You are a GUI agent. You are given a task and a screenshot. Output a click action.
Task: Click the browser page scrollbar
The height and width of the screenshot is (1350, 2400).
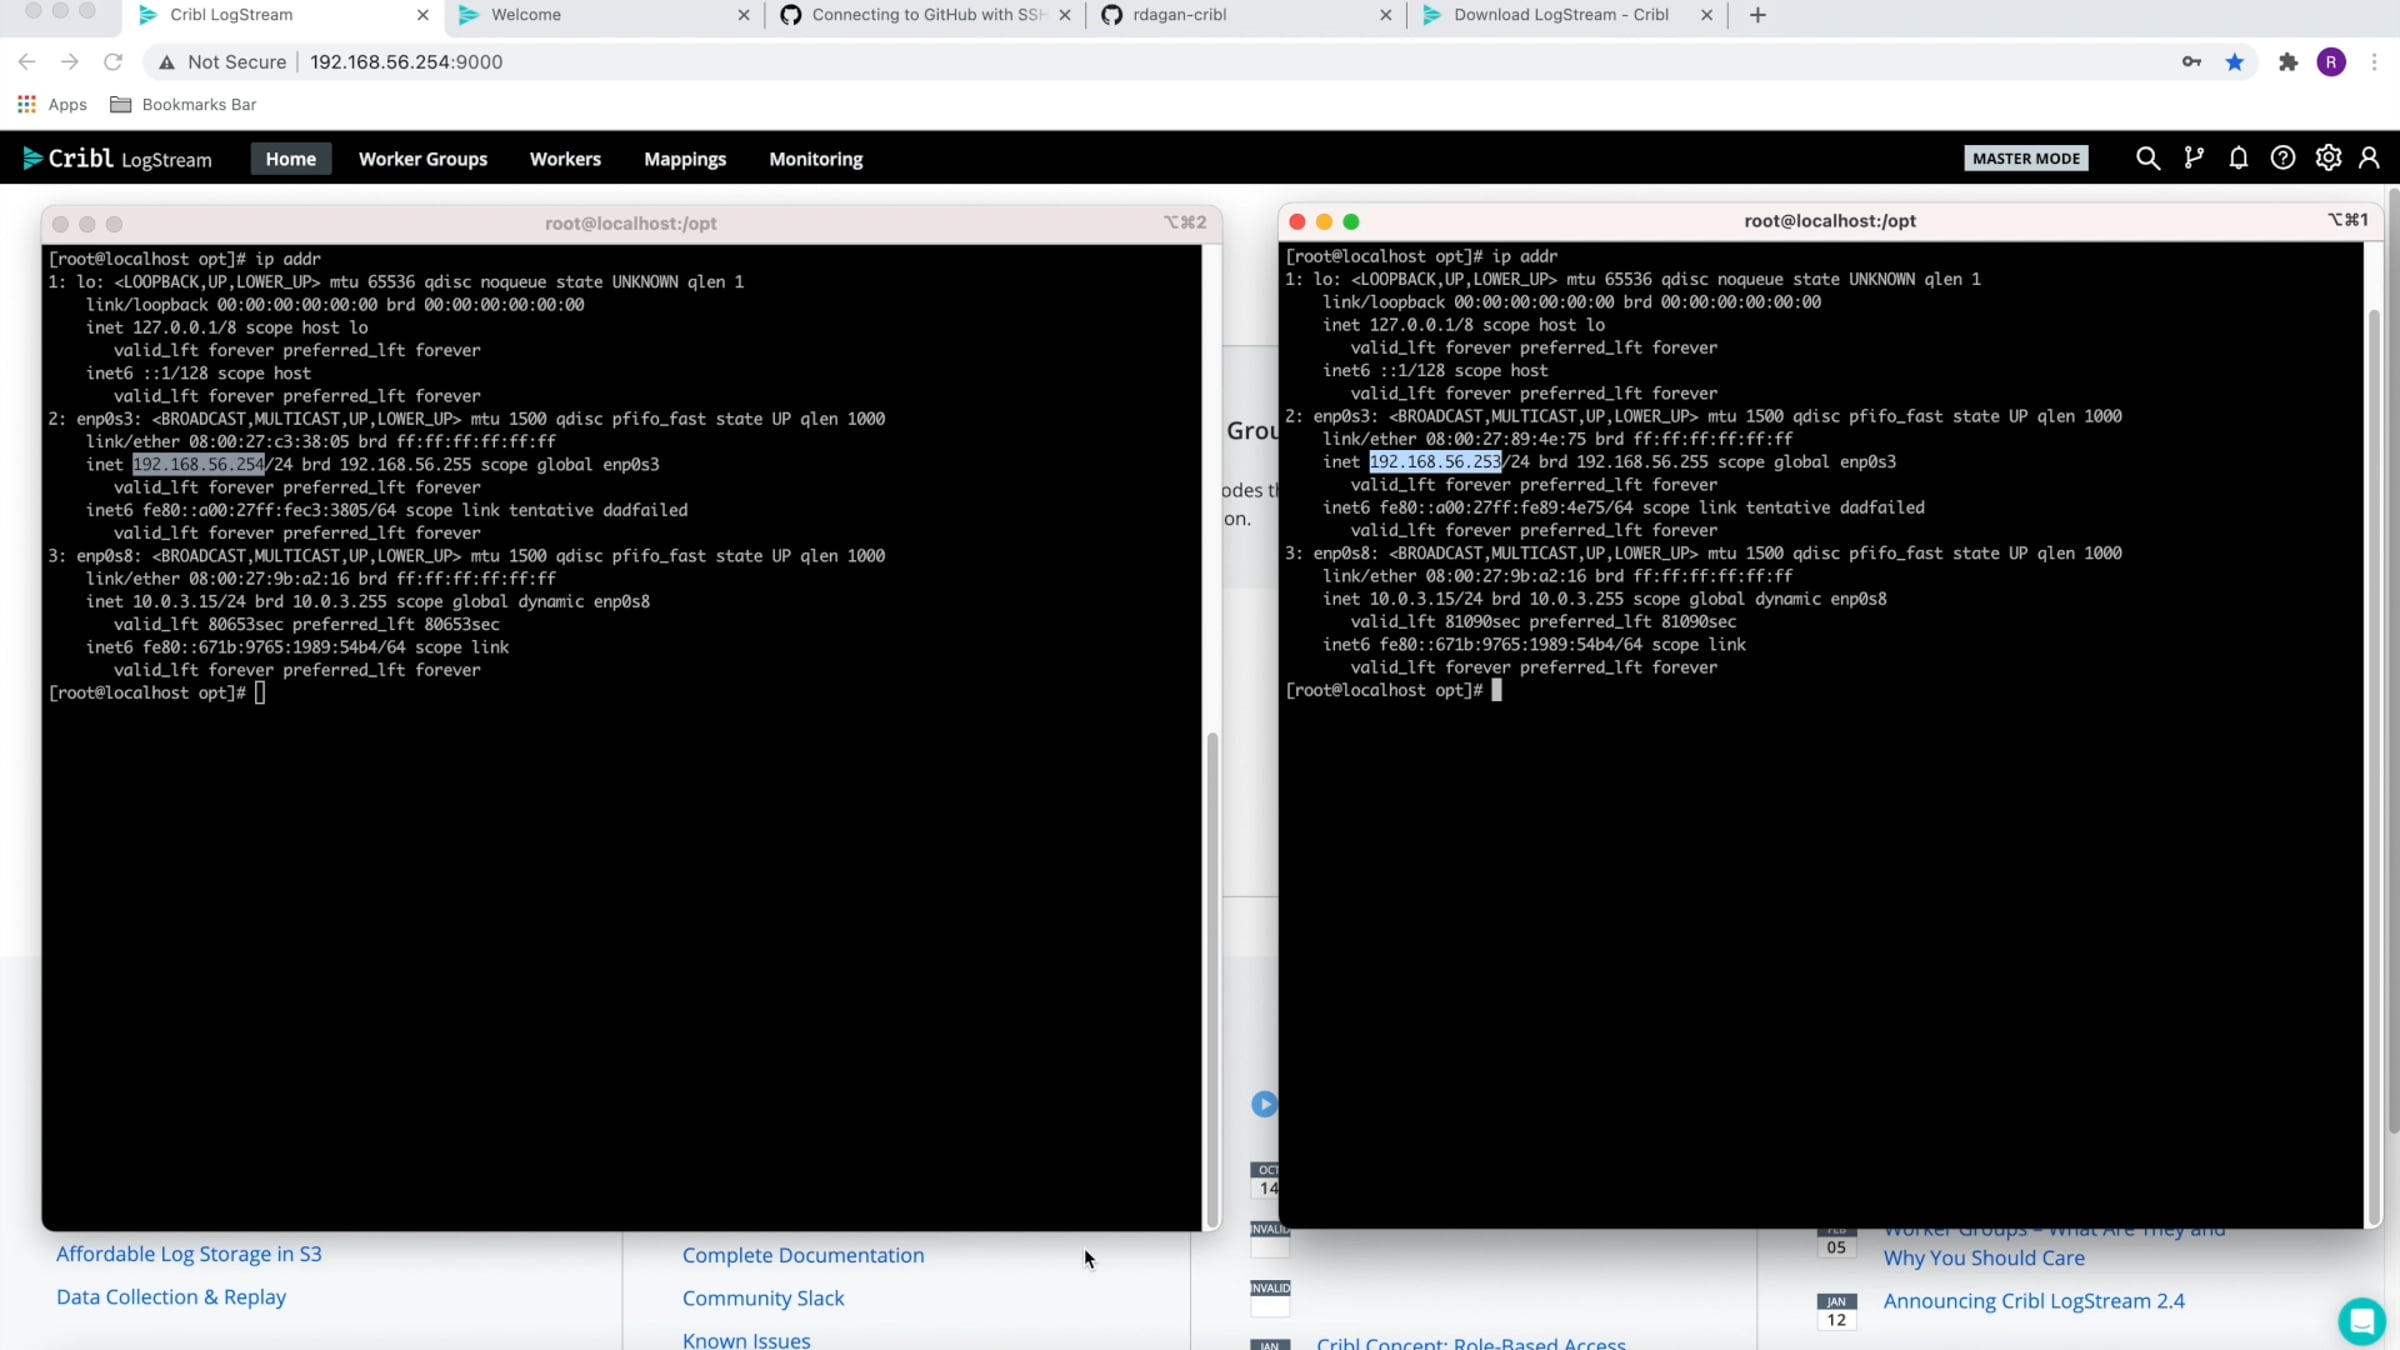(x=2393, y=660)
